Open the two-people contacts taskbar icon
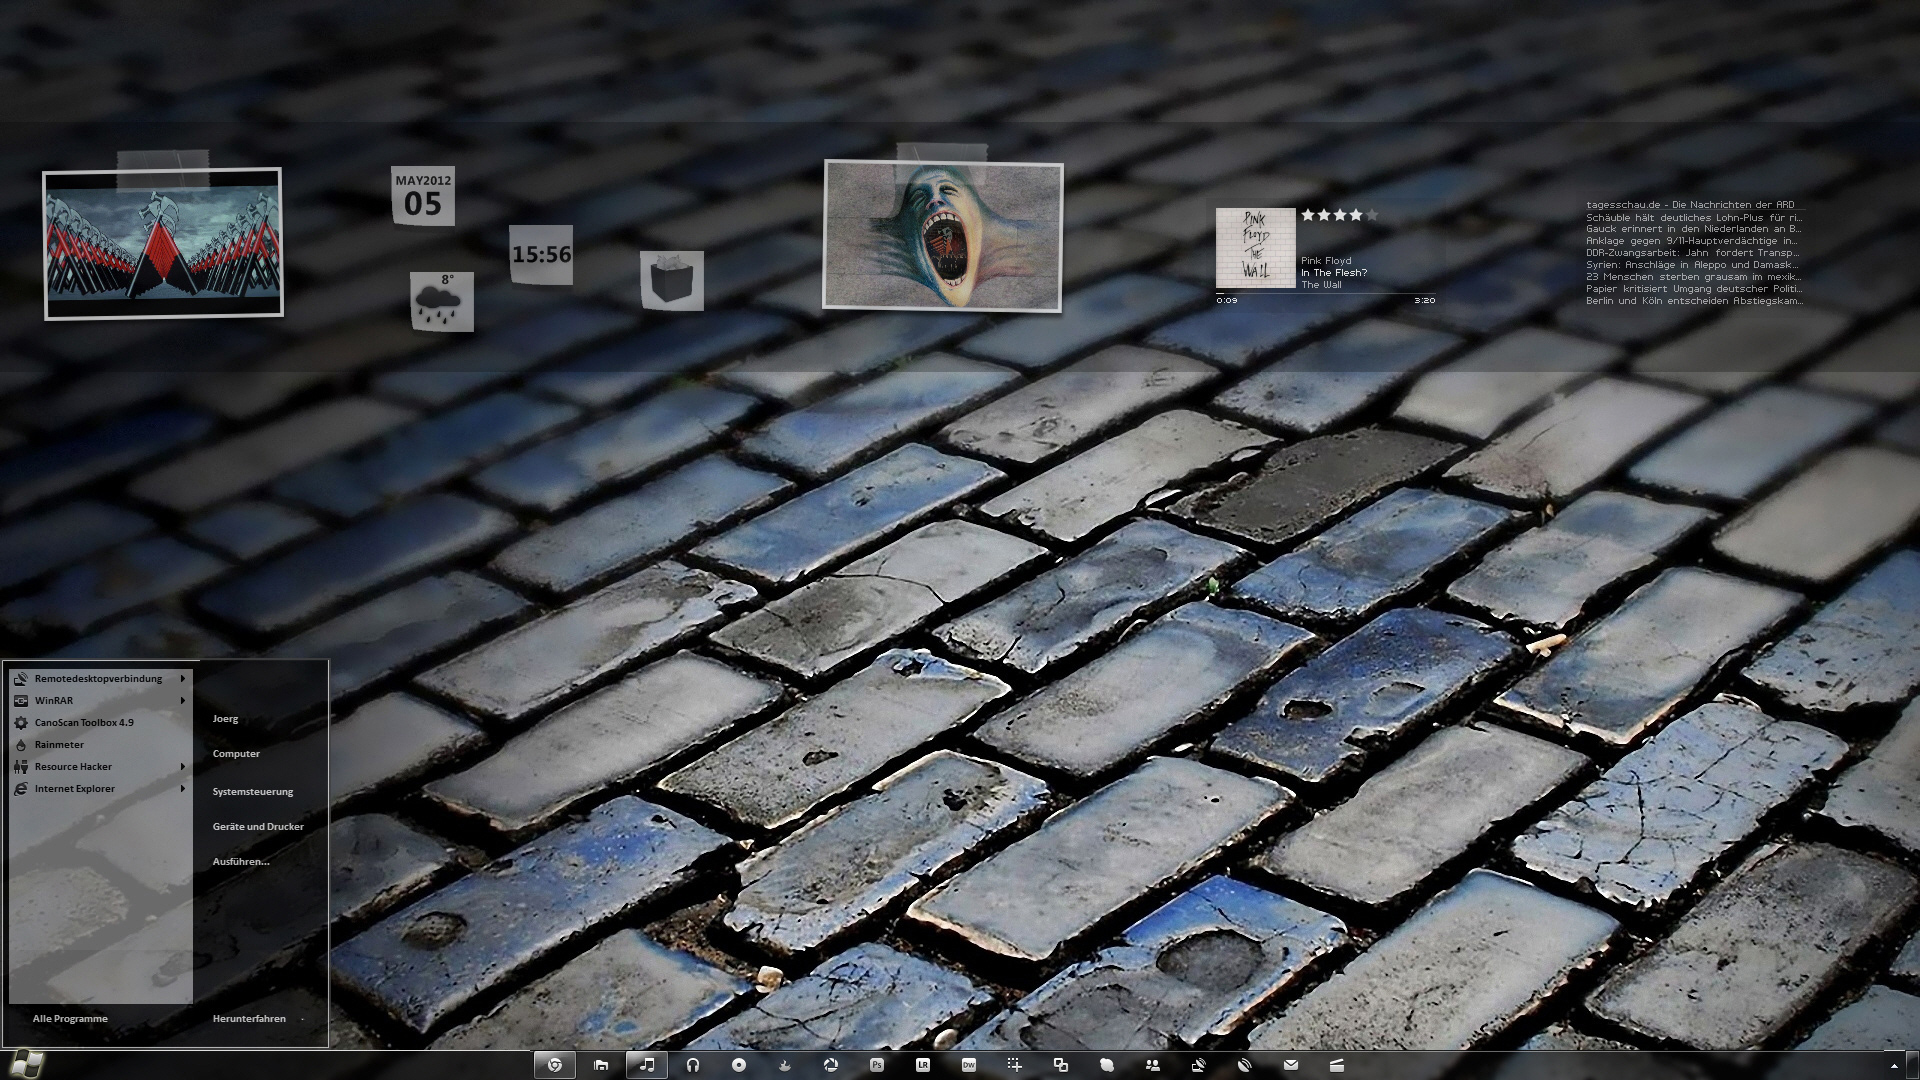The width and height of the screenshot is (1920, 1080). click(x=1153, y=1065)
